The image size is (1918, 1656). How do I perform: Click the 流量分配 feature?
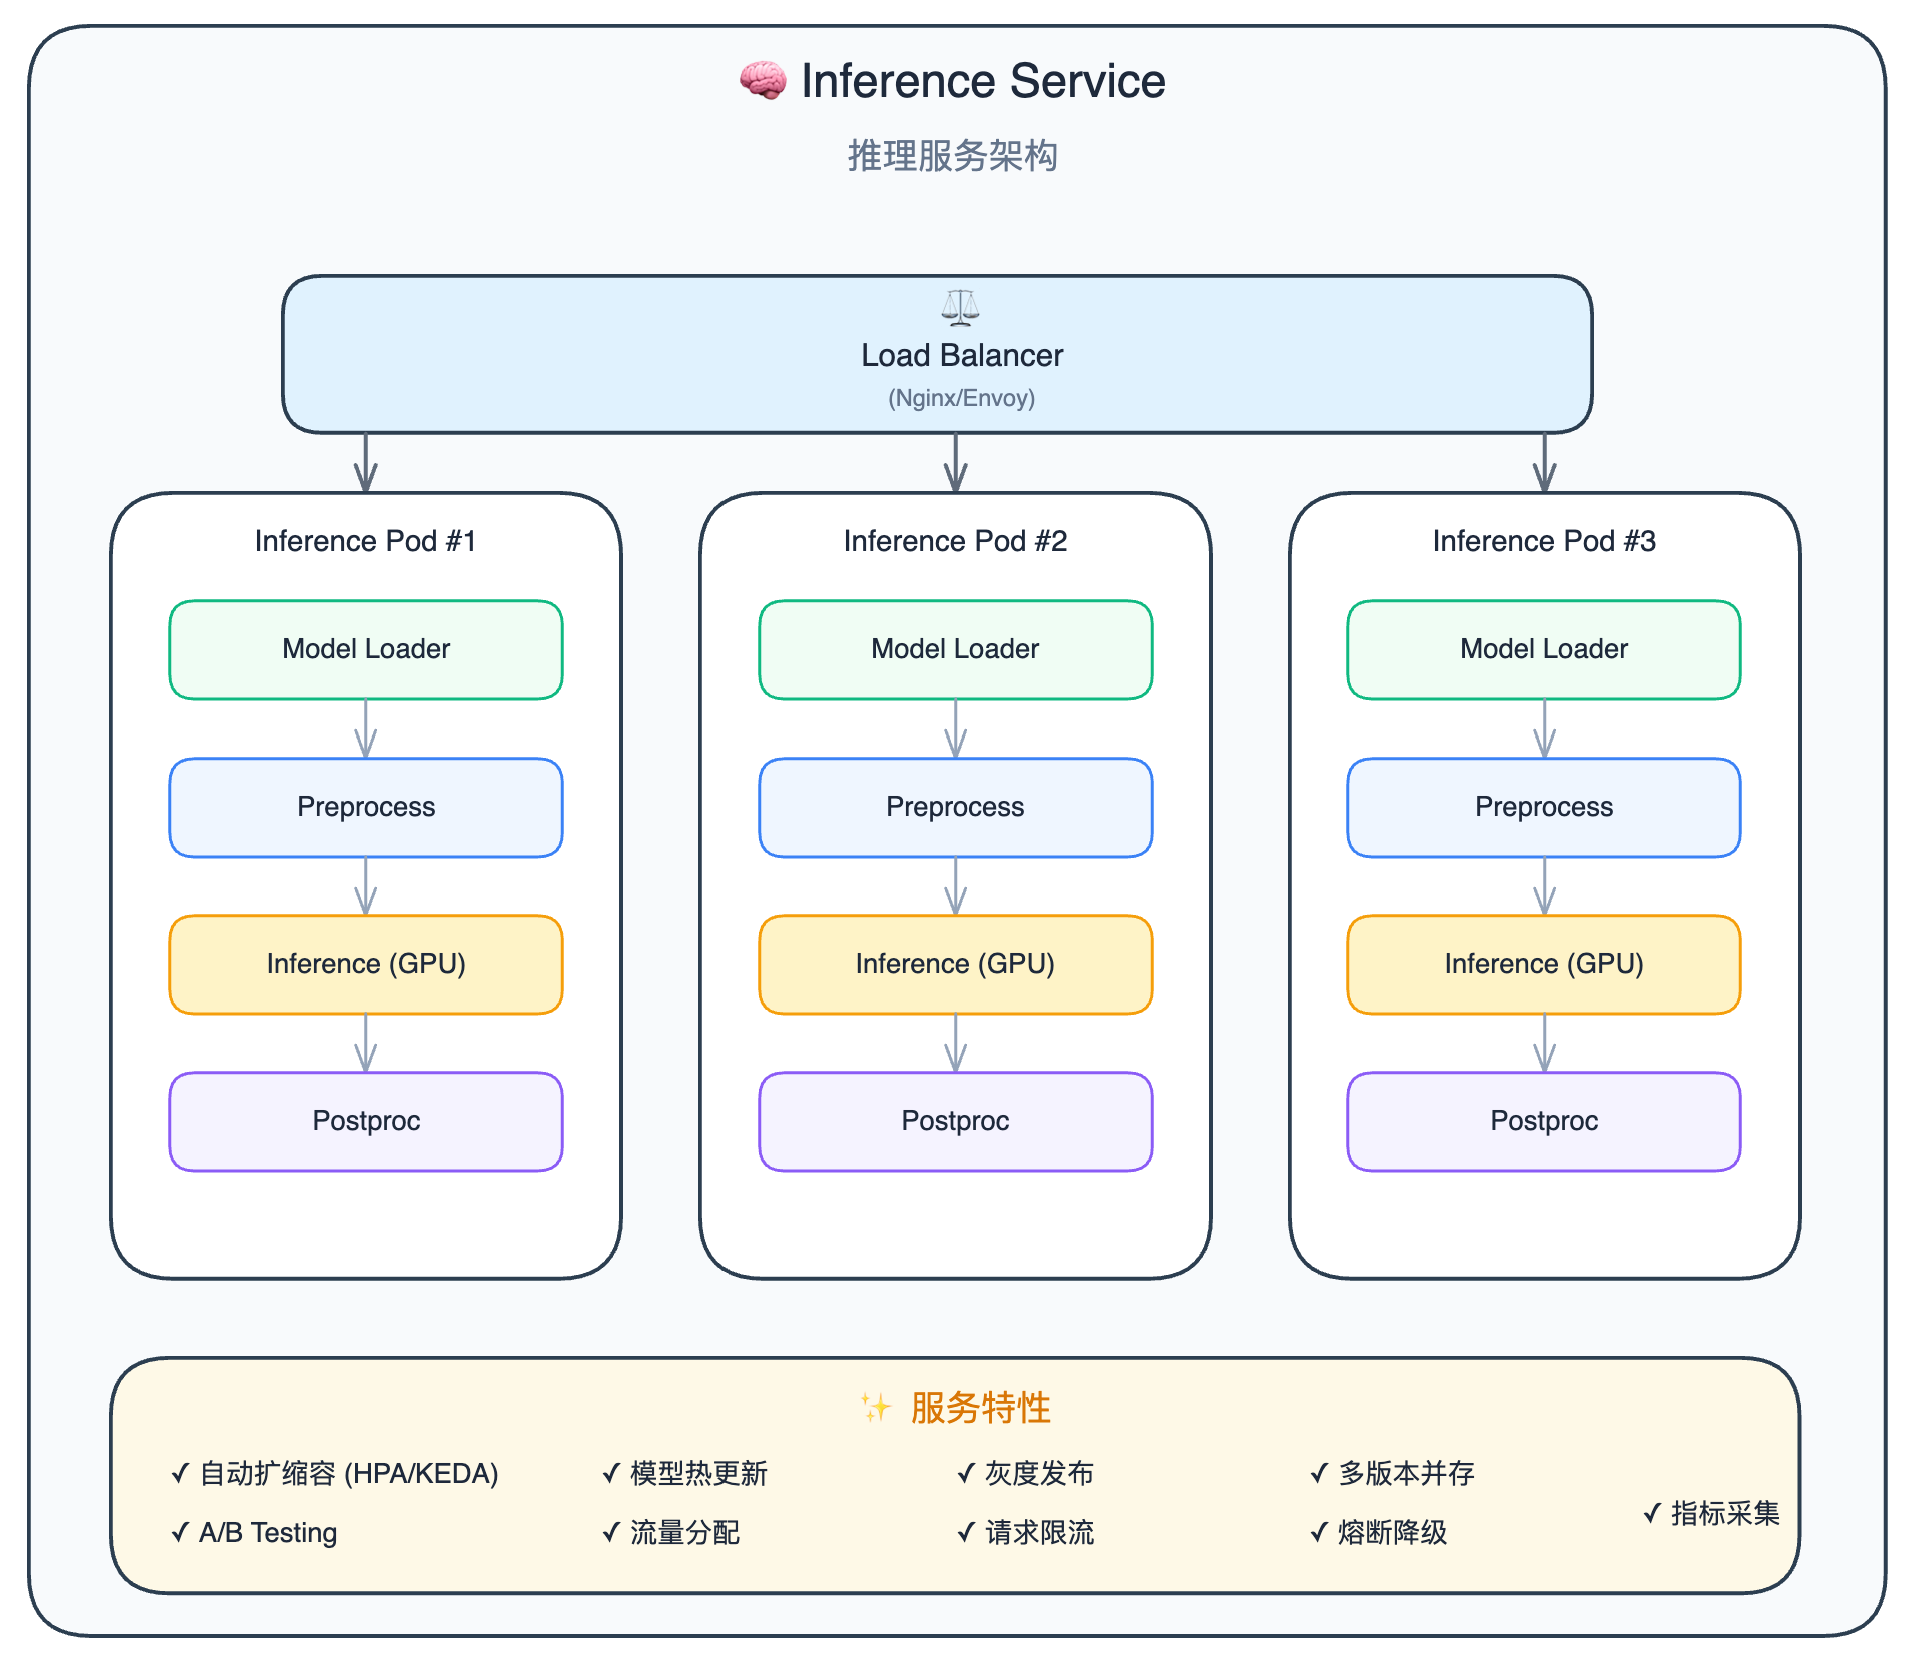[x=671, y=1532]
